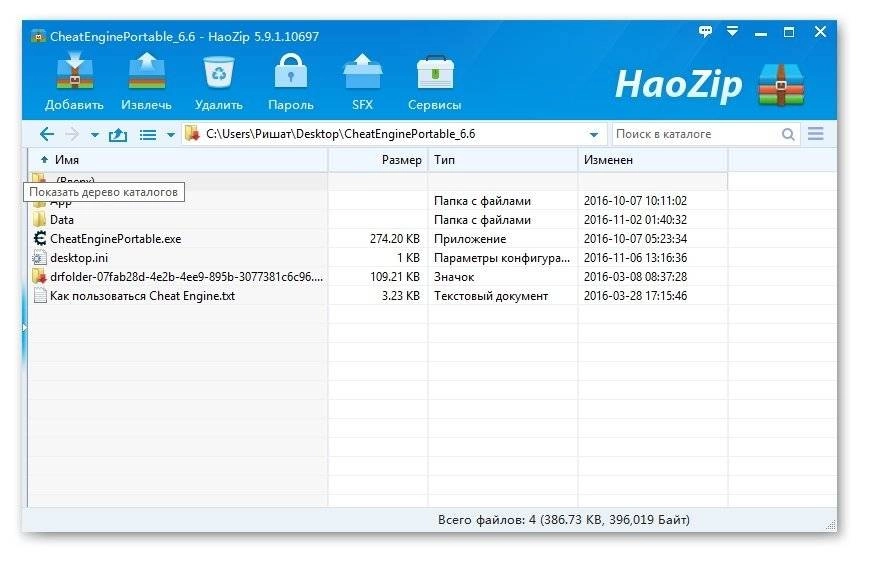
Task: Click the 2016-11-06 13:16:36 date cell
Action: click(x=635, y=258)
